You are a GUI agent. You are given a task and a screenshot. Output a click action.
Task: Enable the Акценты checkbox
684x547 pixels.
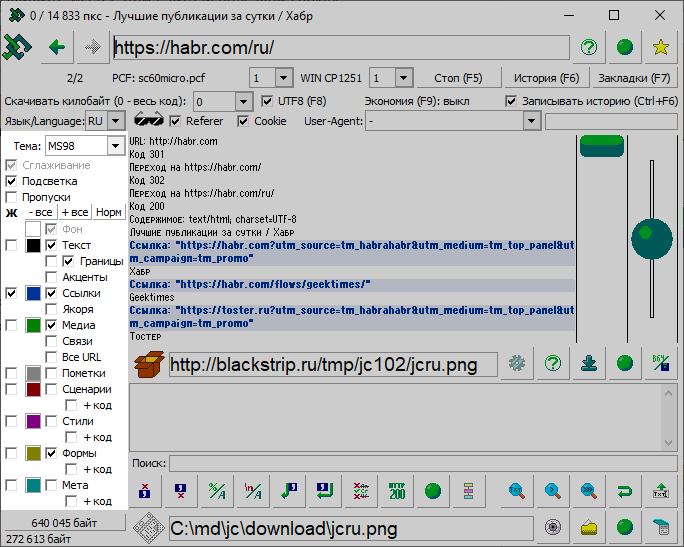coord(51,277)
